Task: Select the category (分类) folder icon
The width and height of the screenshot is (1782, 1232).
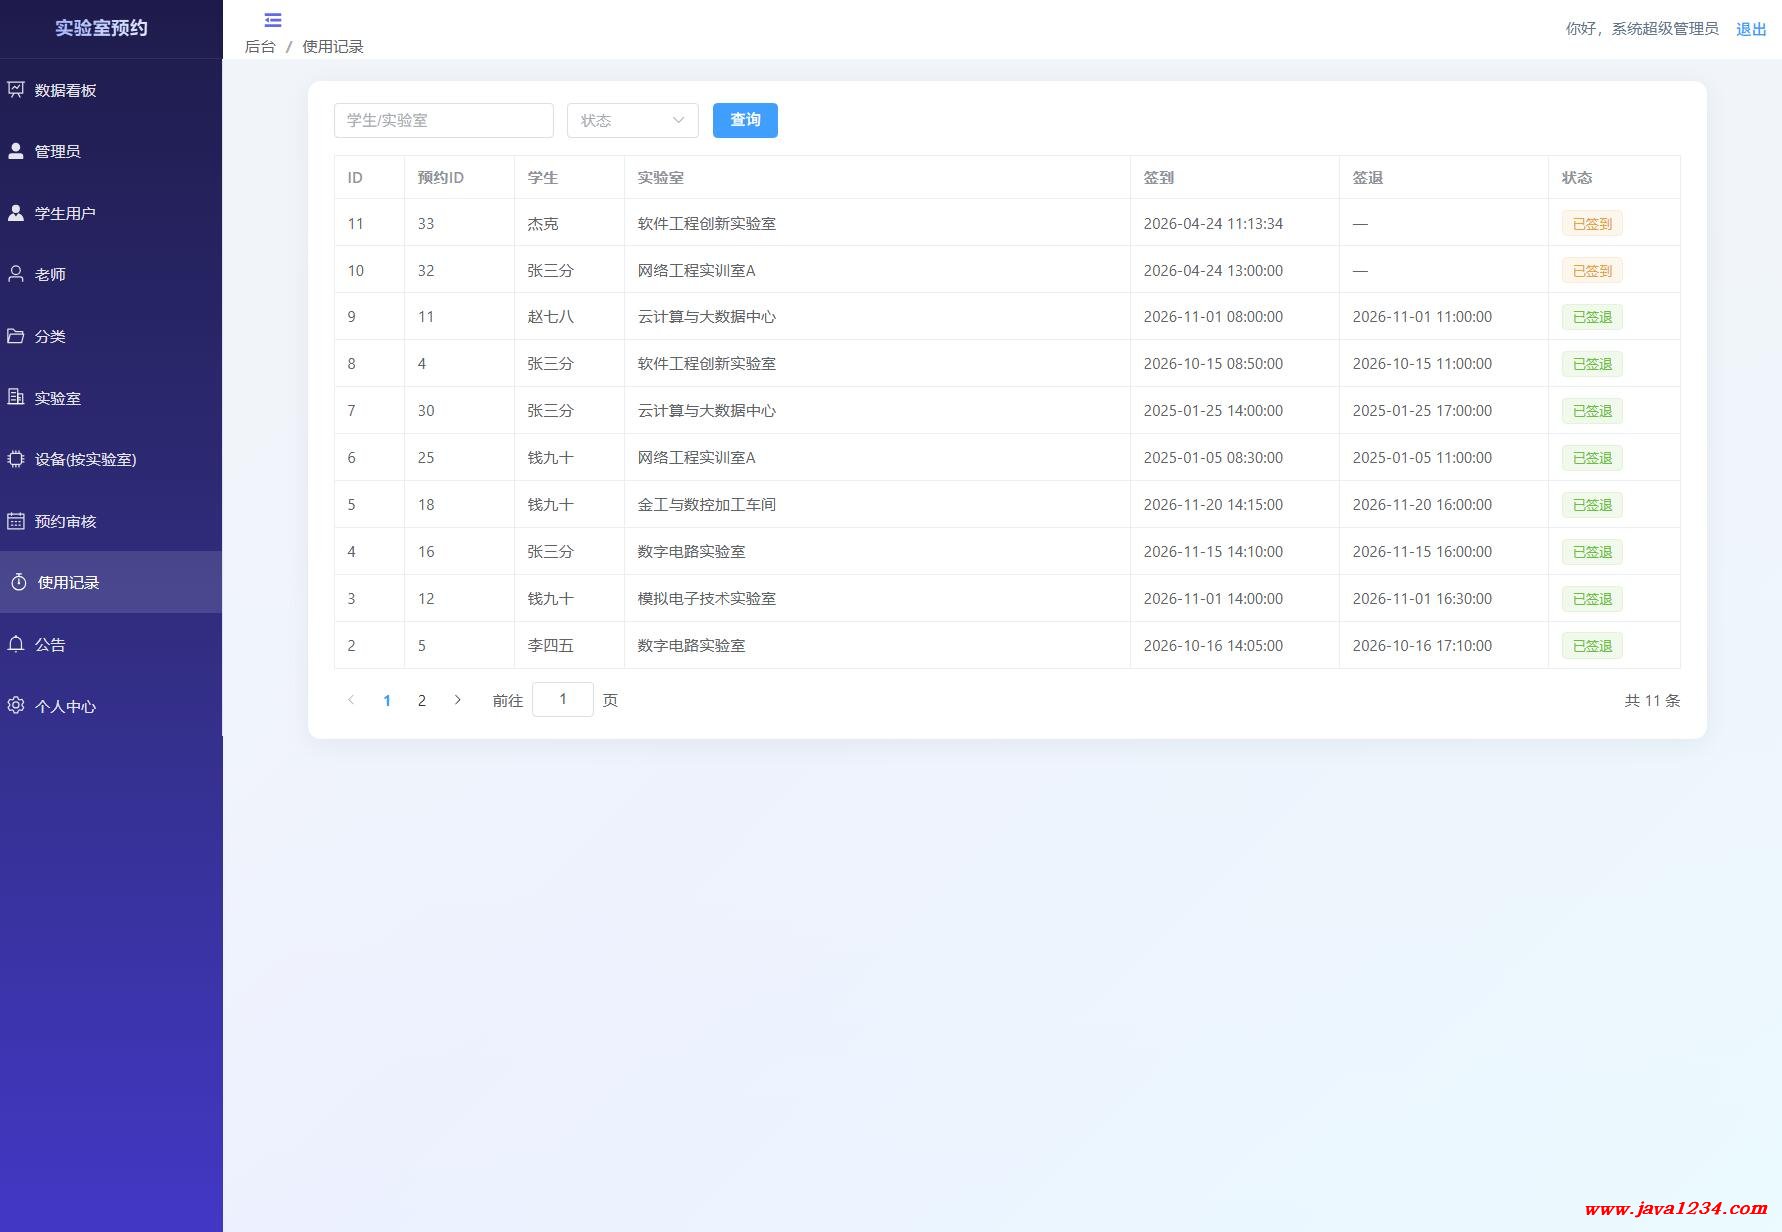Action: click(16, 336)
